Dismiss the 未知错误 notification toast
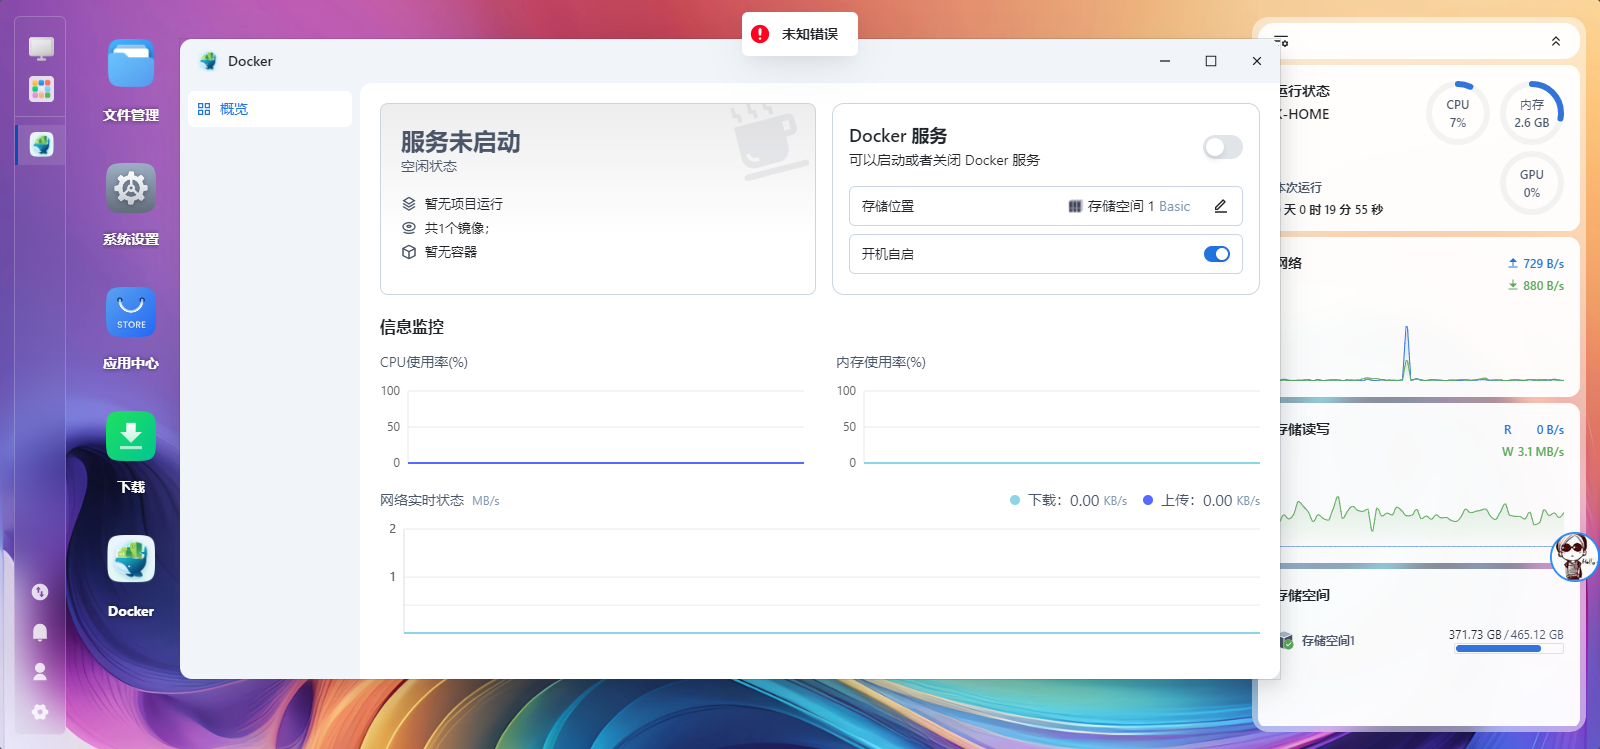The width and height of the screenshot is (1600, 749). tap(800, 34)
